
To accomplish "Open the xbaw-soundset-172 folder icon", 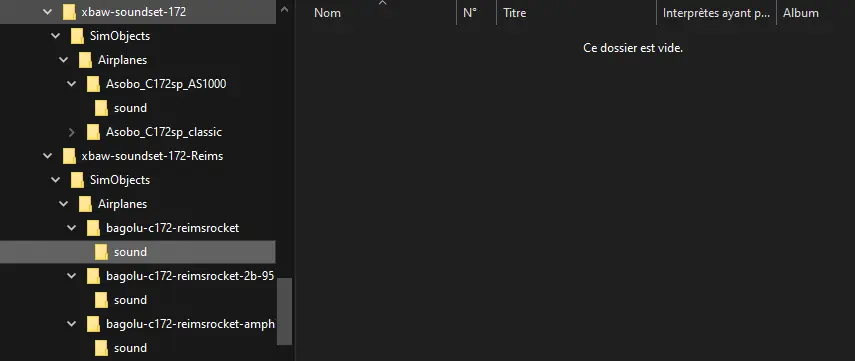I will point(69,12).
